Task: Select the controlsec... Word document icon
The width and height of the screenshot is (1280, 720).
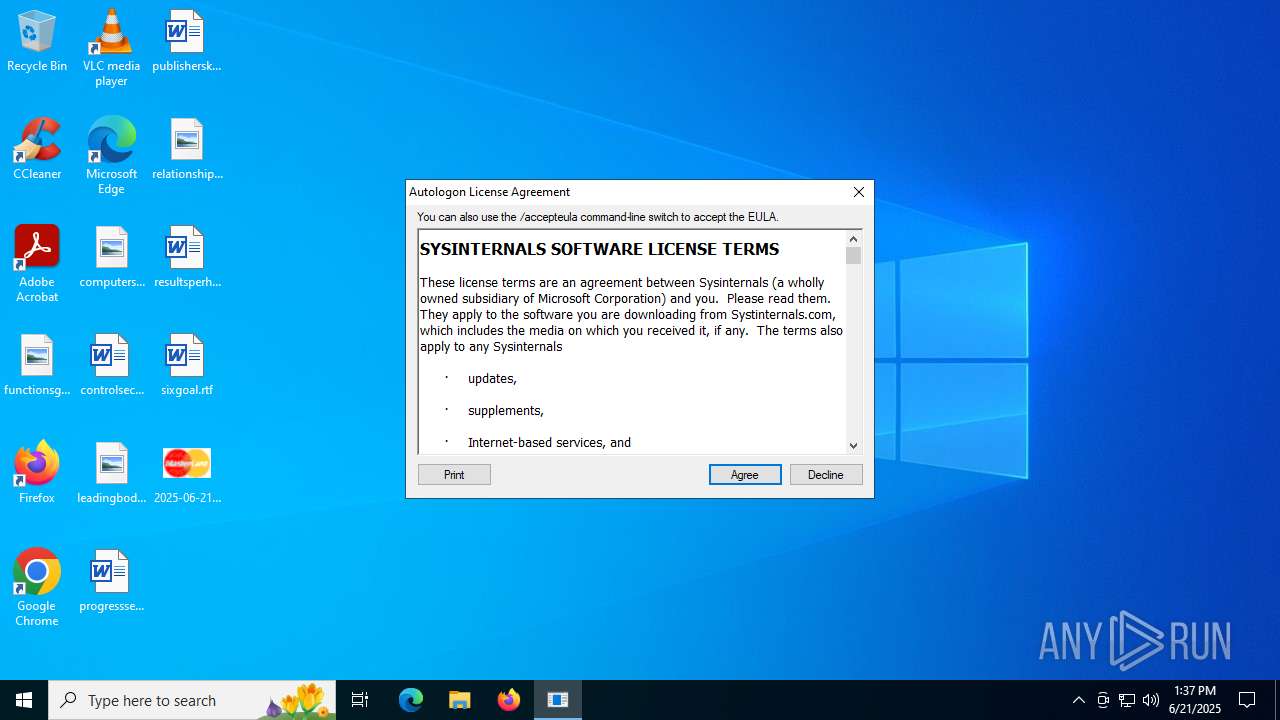Action: (x=111, y=365)
